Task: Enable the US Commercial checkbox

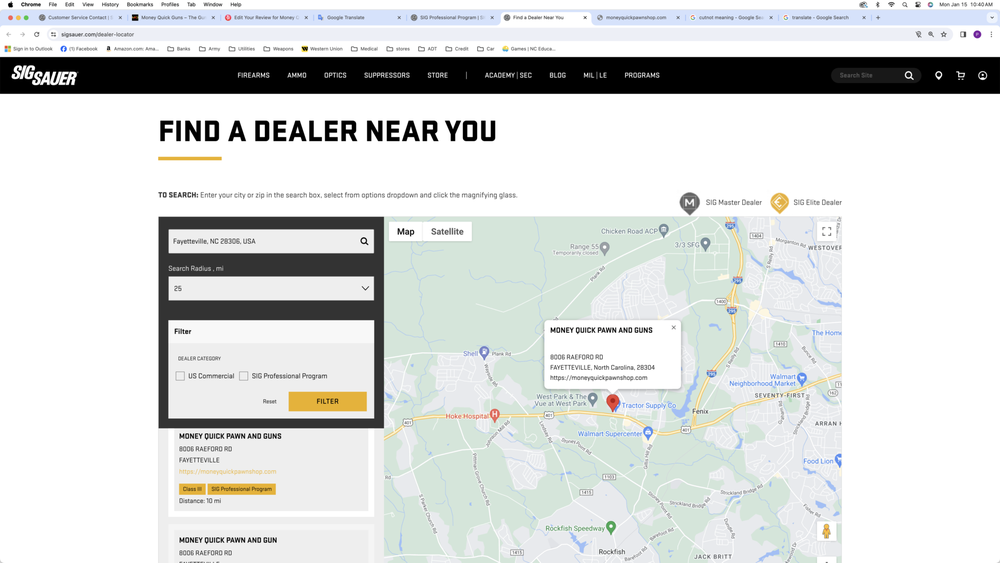Action: pyautogui.click(x=180, y=376)
